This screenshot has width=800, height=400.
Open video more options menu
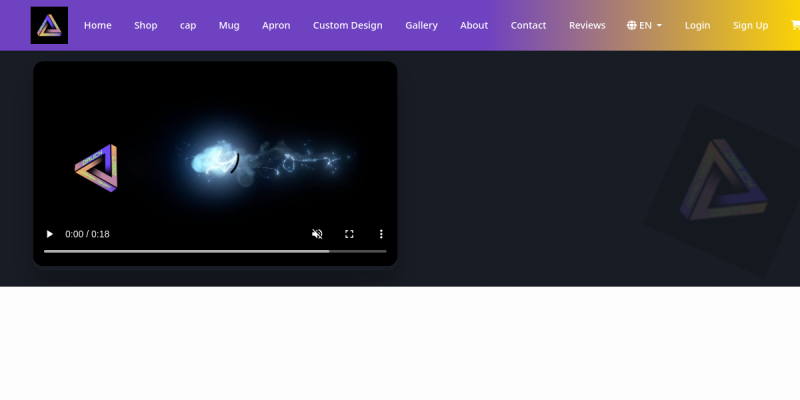tap(381, 234)
